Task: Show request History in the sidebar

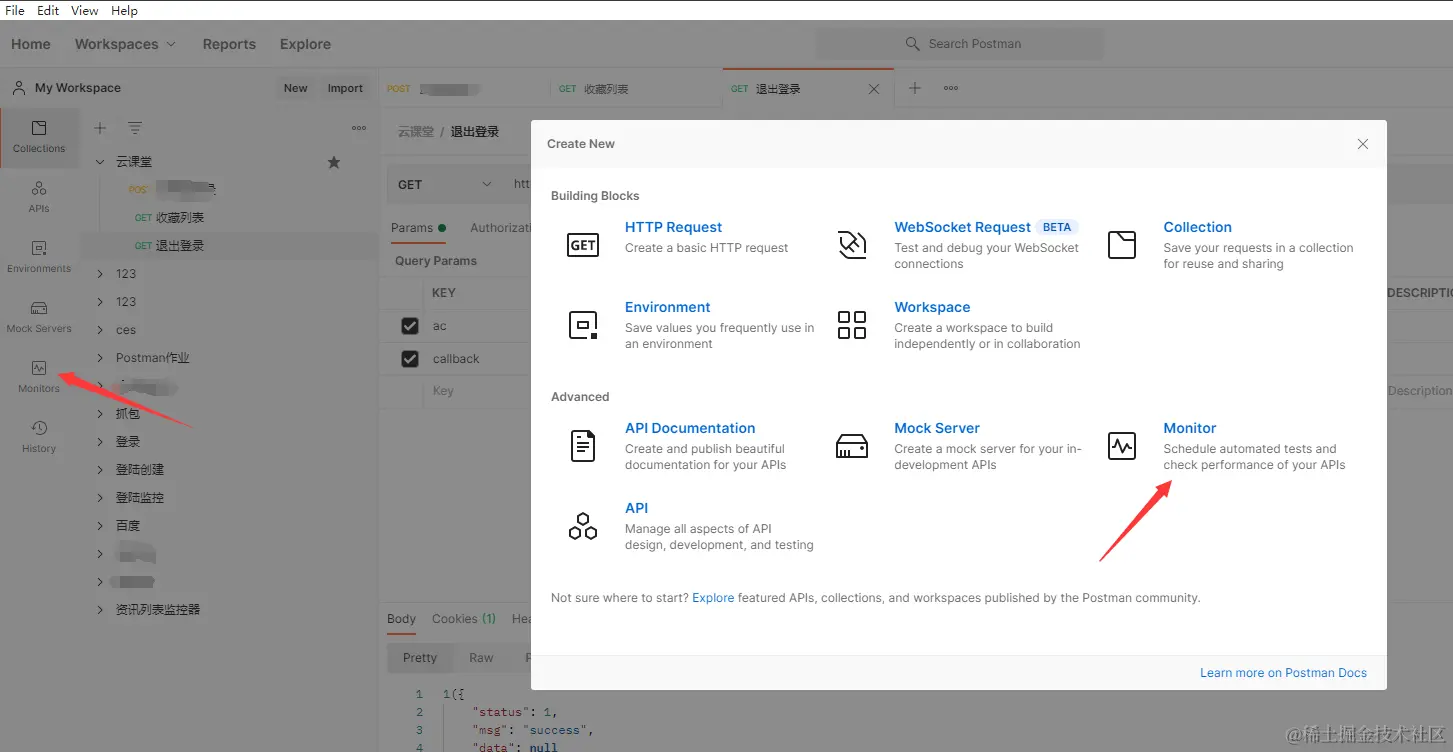Action: 39,437
